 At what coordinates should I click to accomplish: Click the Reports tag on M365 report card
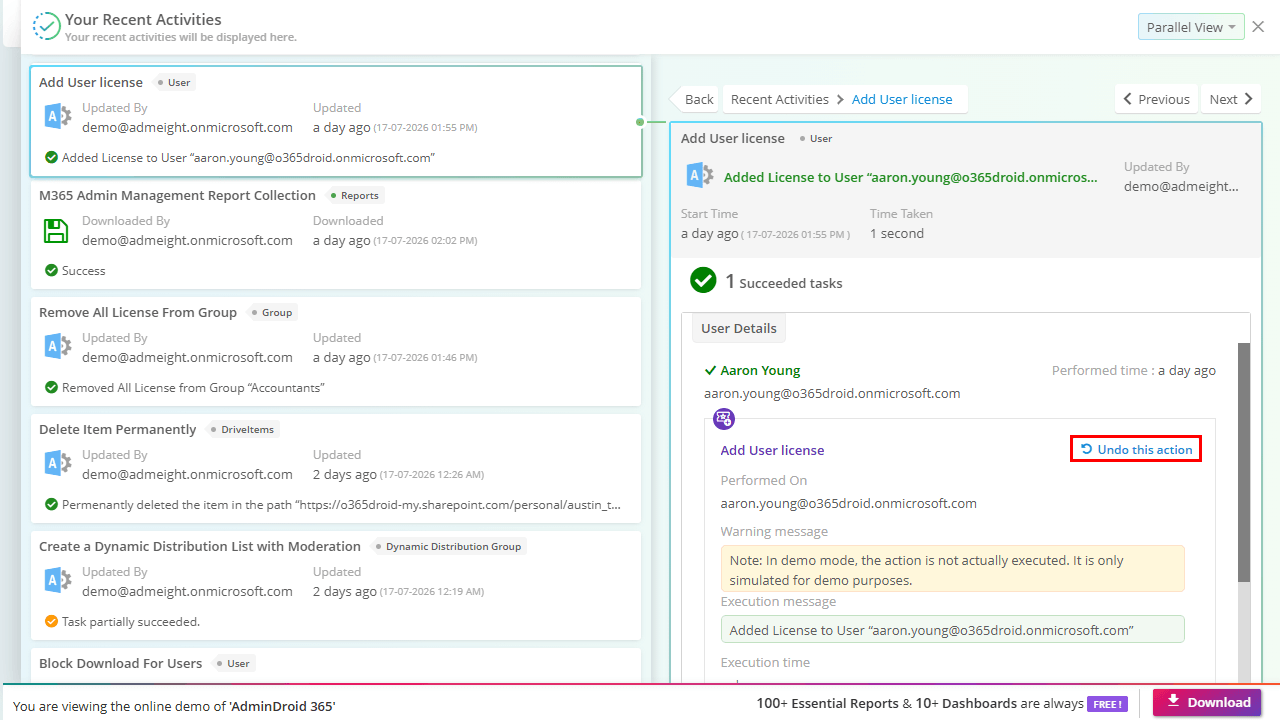[356, 195]
